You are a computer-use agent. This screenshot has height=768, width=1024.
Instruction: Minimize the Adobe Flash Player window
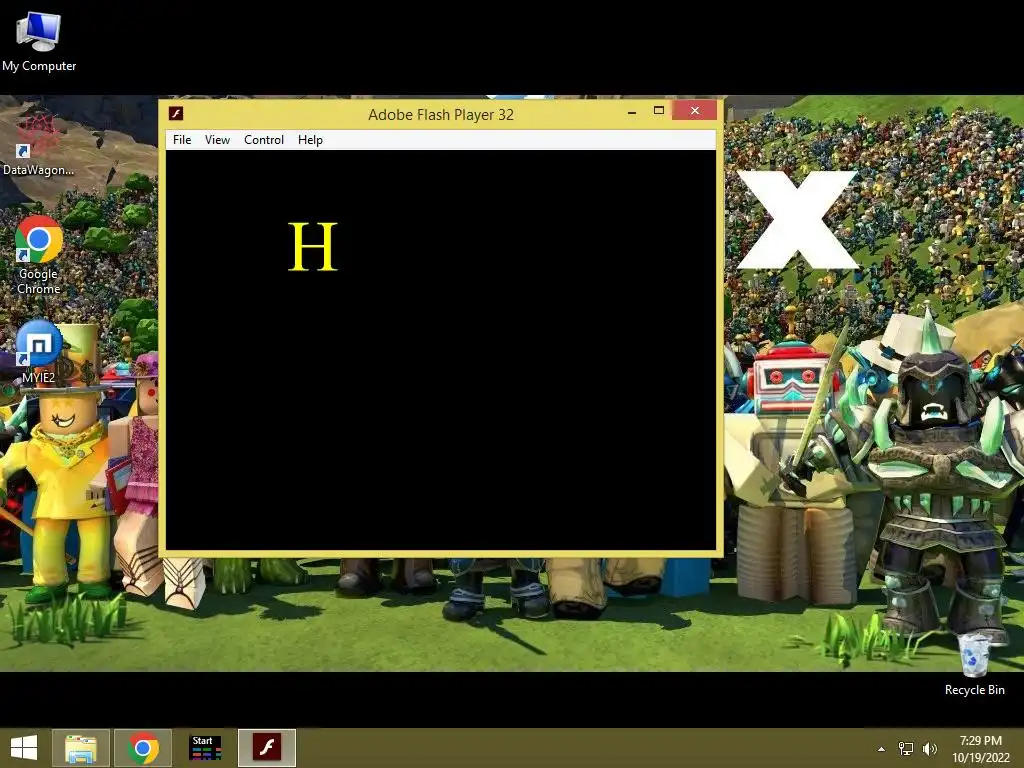pos(632,112)
